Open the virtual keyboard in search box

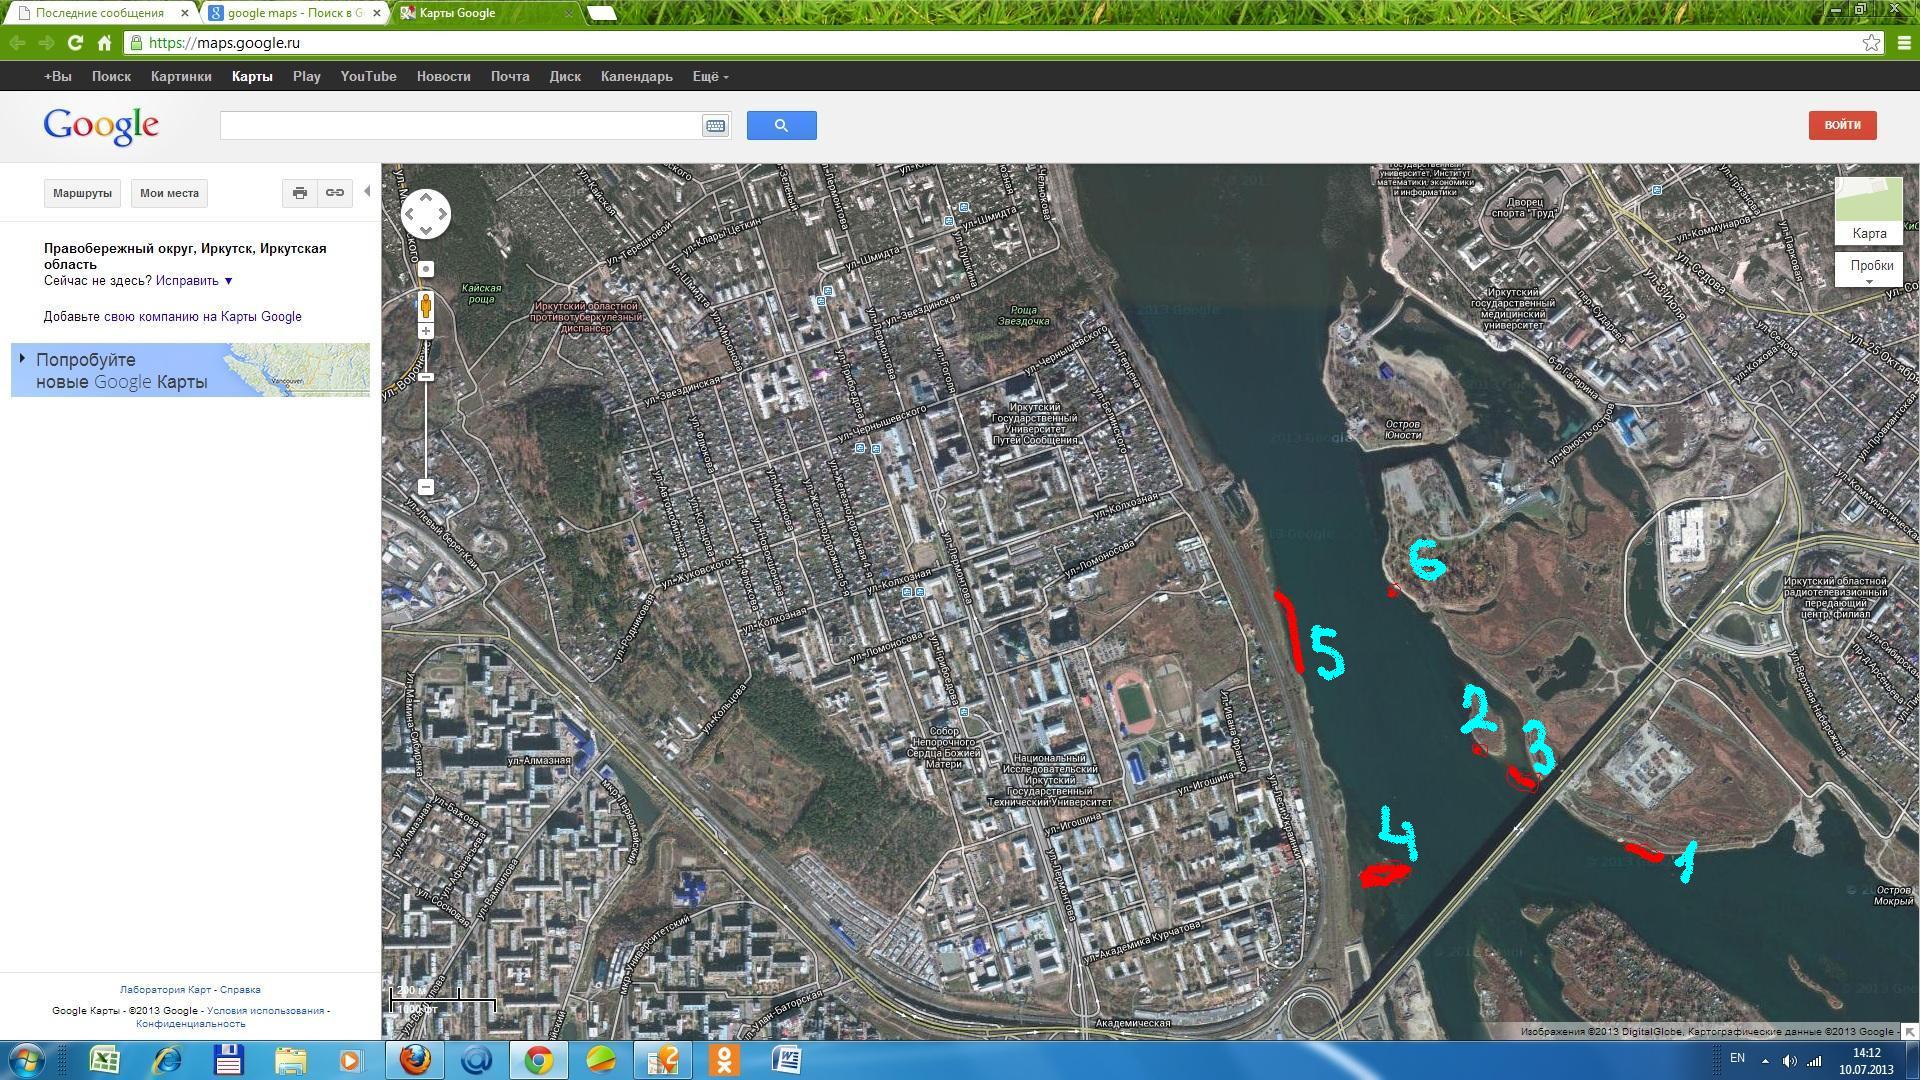[715, 126]
